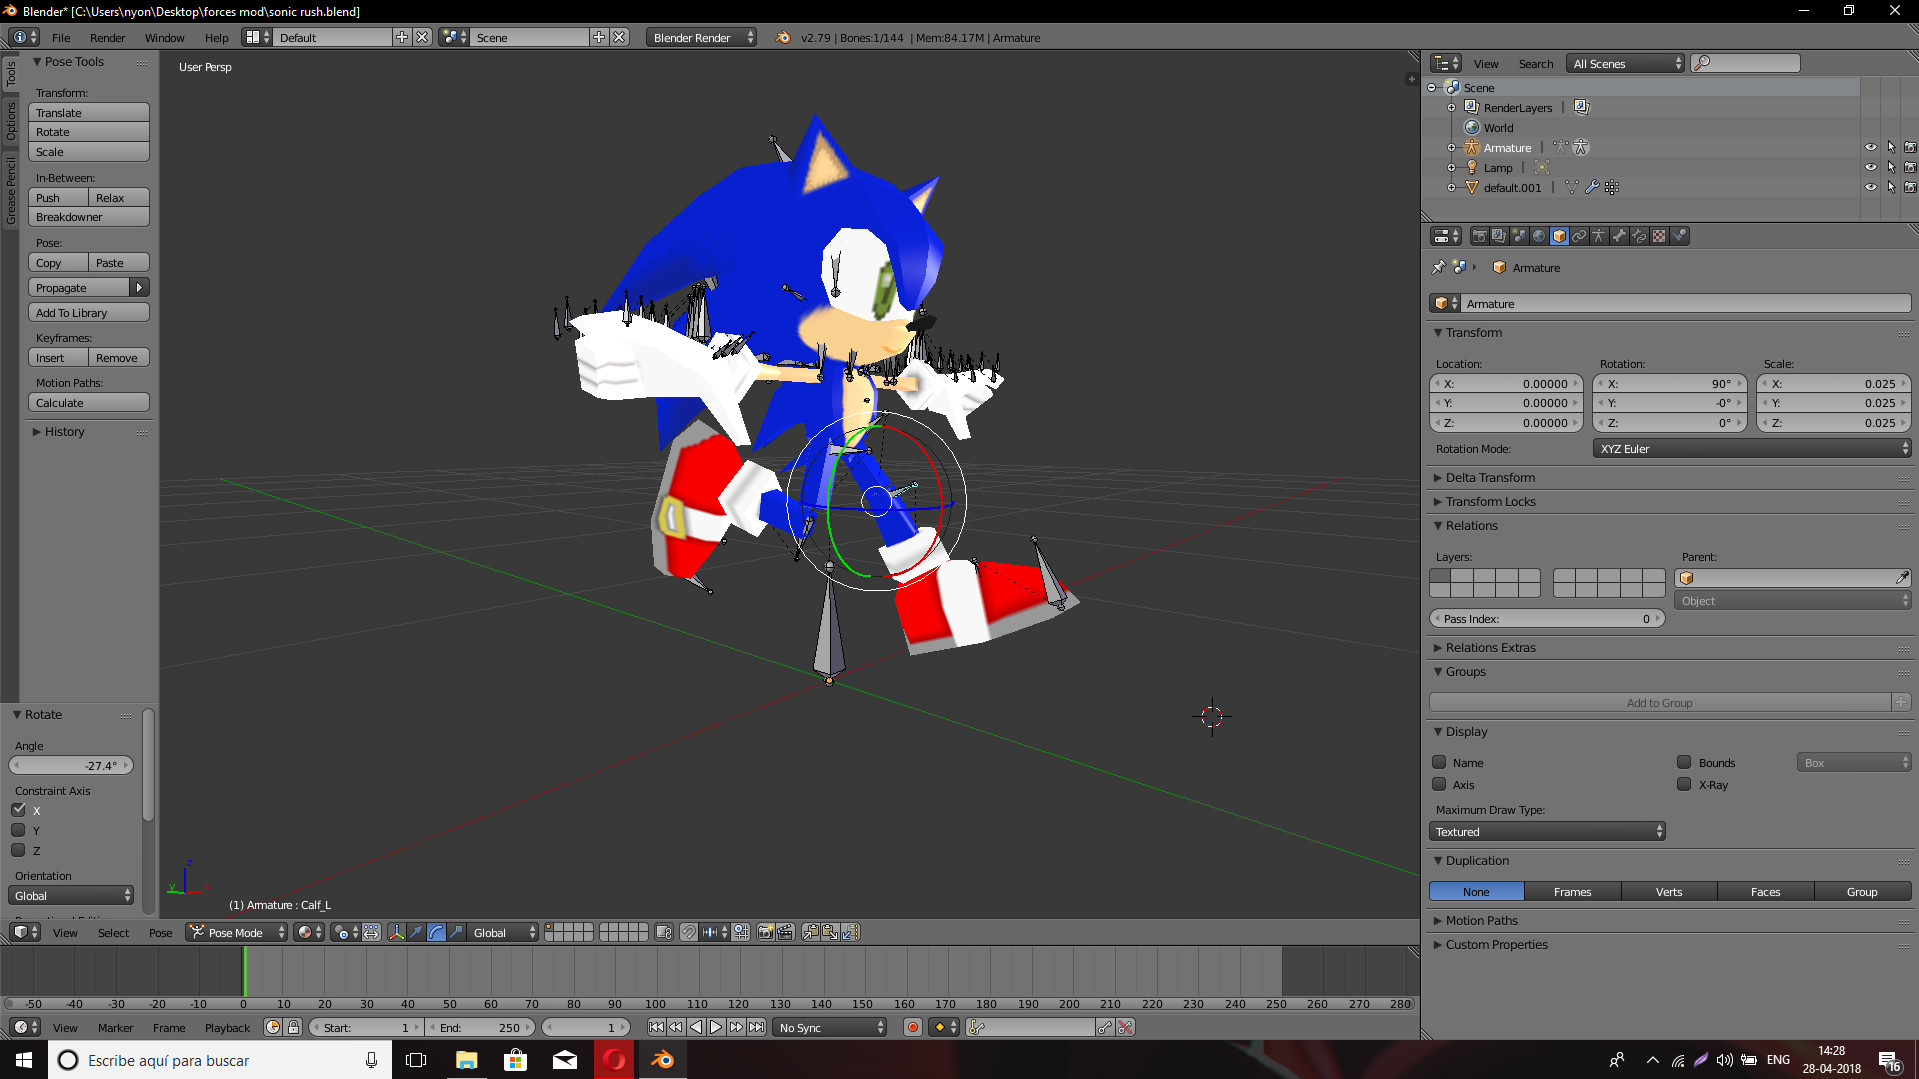Click the OpenGL render animation clapper icon
The width and height of the screenshot is (1919, 1079).
pyautogui.click(x=786, y=932)
